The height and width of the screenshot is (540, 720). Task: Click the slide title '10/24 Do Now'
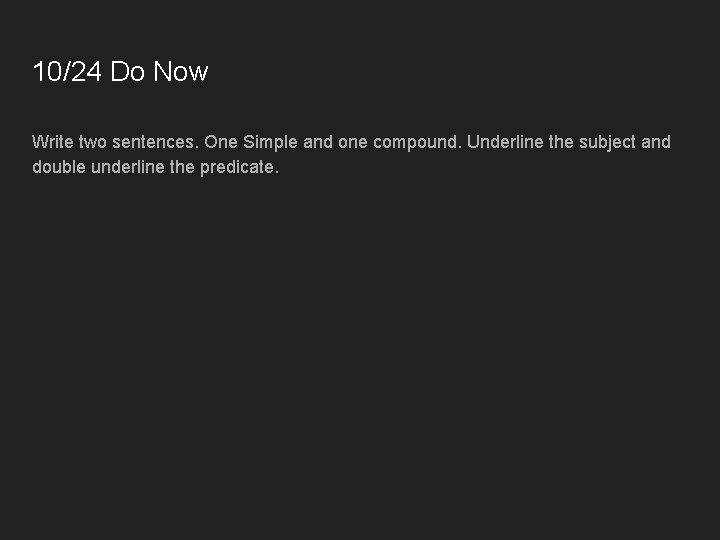120,72
